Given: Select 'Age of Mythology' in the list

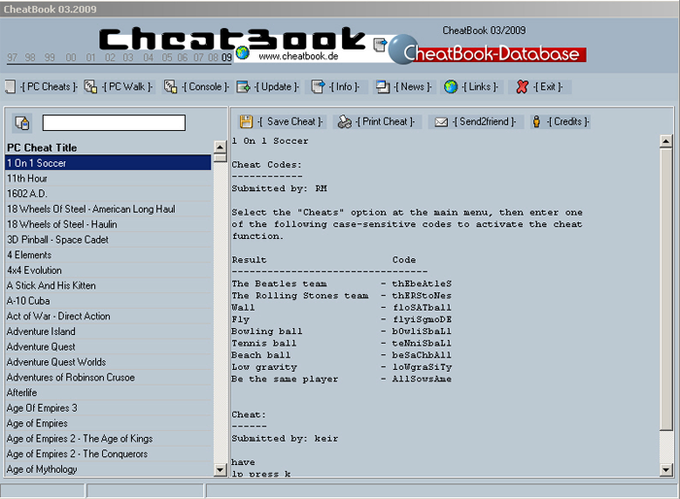Looking at the screenshot, I should click(x=108, y=469).
